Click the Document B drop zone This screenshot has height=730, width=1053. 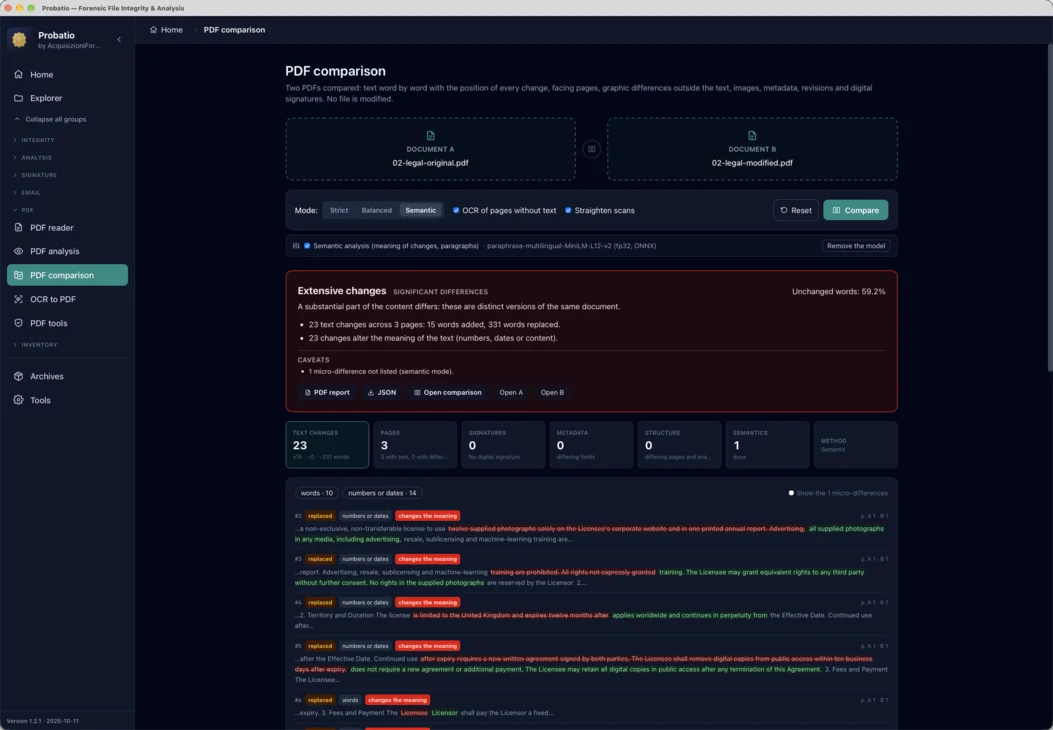pyautogui.click(x=752, y=149)
